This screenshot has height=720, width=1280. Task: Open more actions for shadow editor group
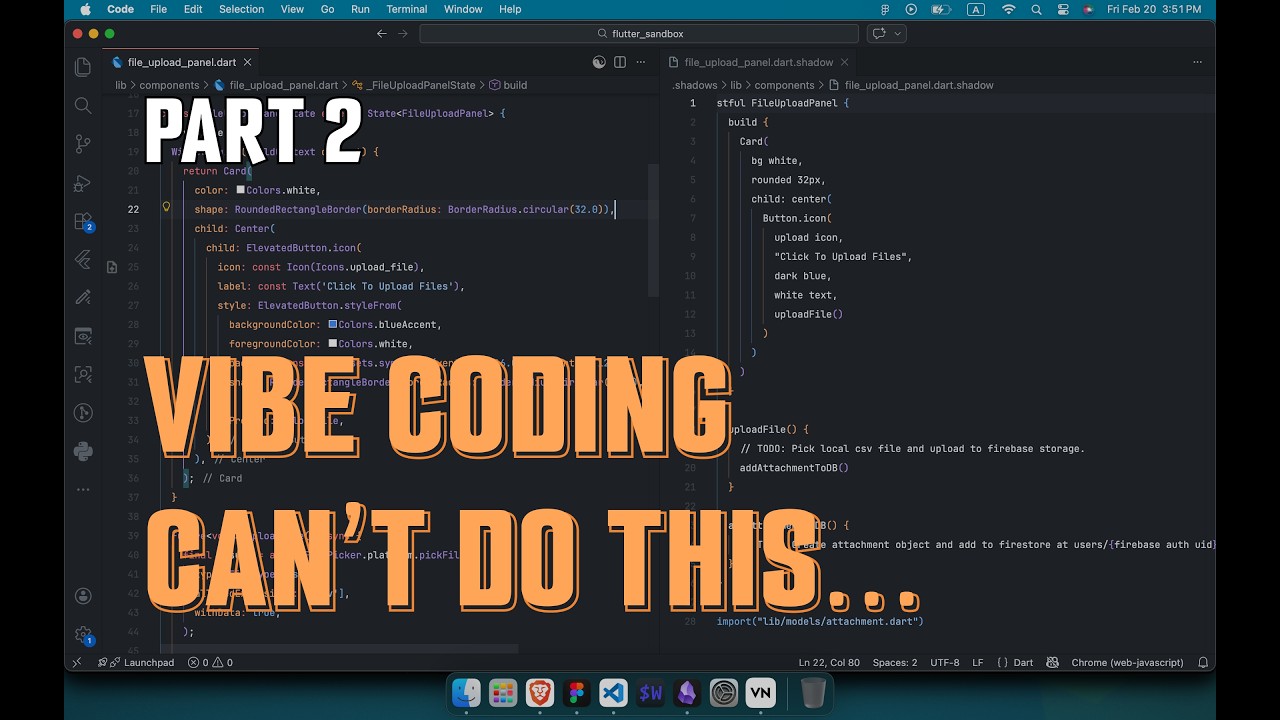(x=1198, y=62)
